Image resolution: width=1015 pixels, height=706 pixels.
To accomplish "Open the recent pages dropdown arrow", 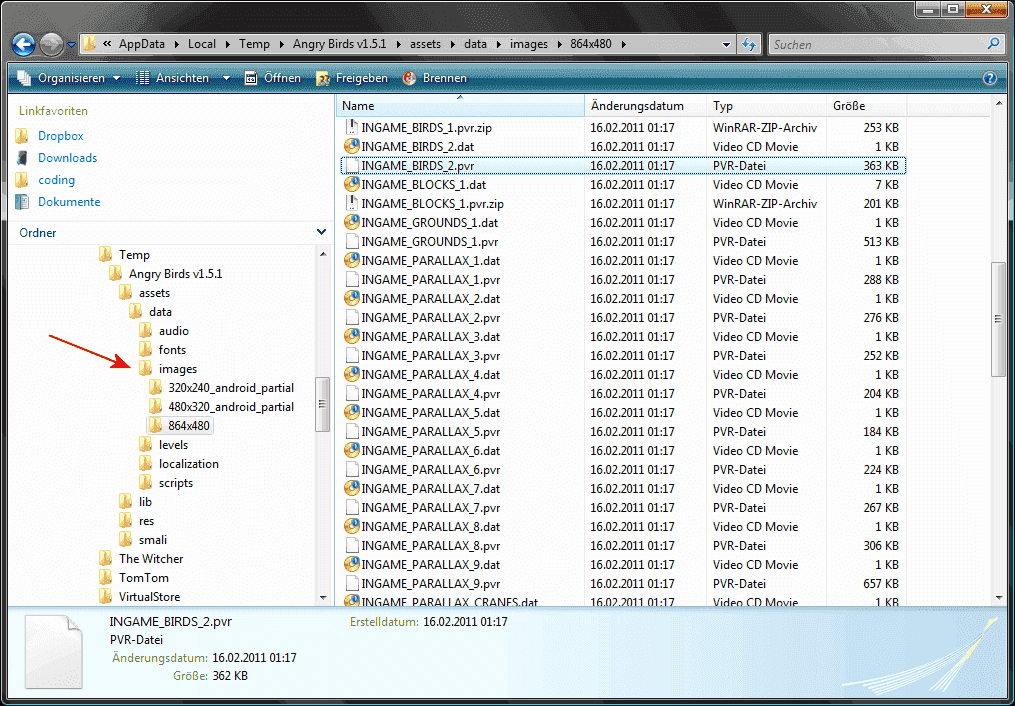I will pos(71,45).
